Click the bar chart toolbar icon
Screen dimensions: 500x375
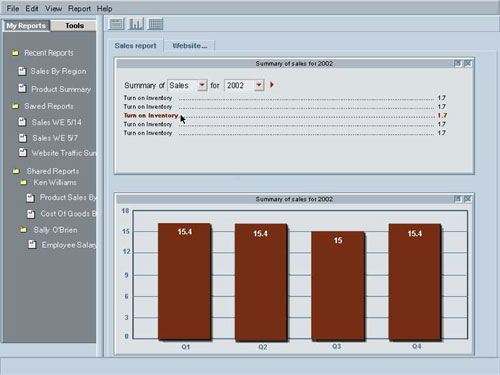136,24
